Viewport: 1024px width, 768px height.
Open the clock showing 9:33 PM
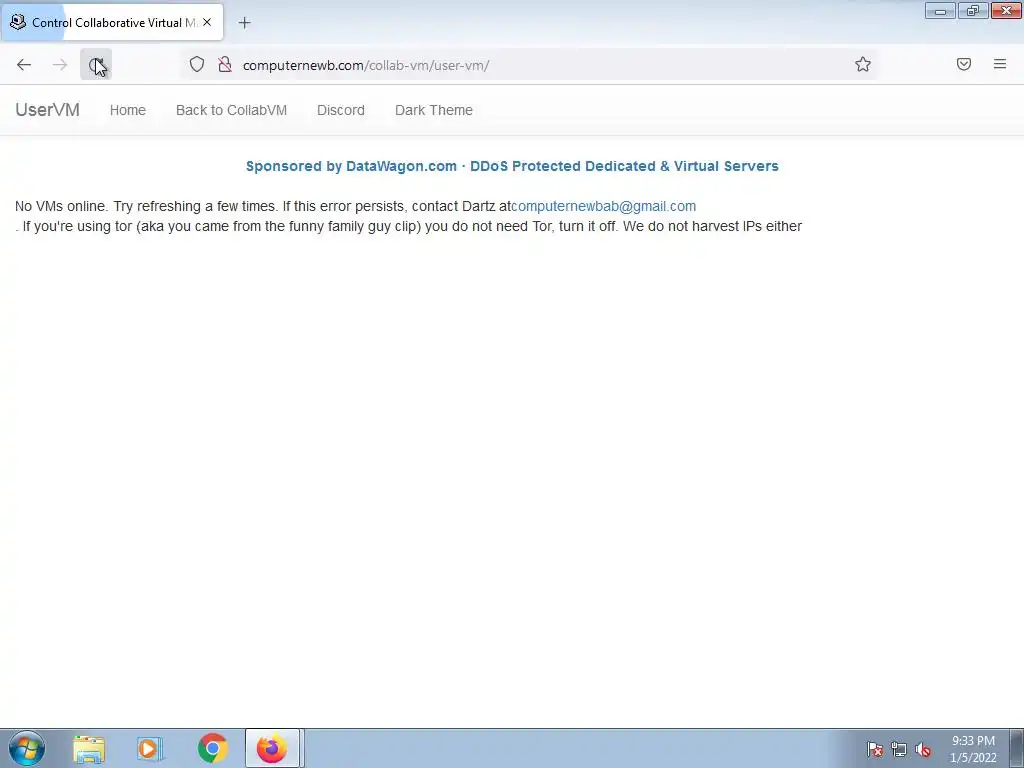[x=973, y=749]
